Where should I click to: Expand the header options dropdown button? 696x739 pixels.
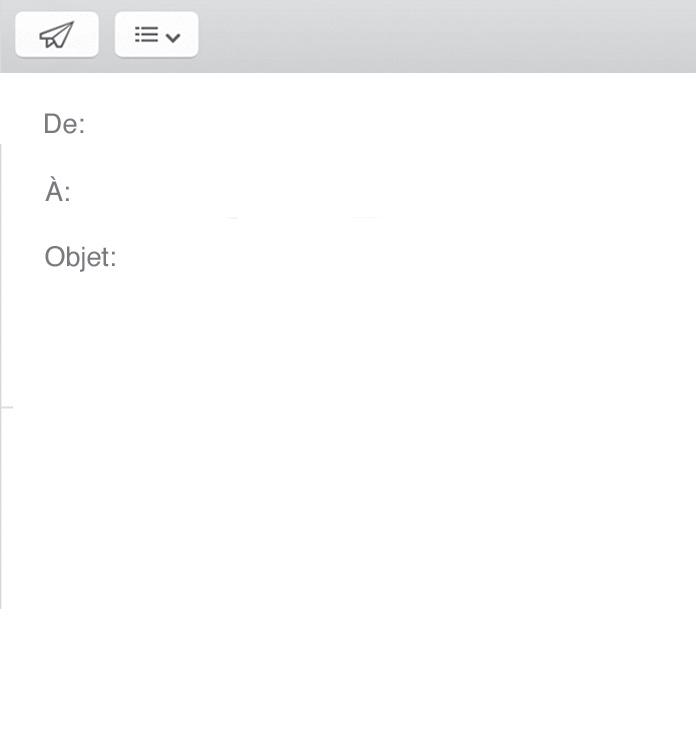(x=156, y=35)
